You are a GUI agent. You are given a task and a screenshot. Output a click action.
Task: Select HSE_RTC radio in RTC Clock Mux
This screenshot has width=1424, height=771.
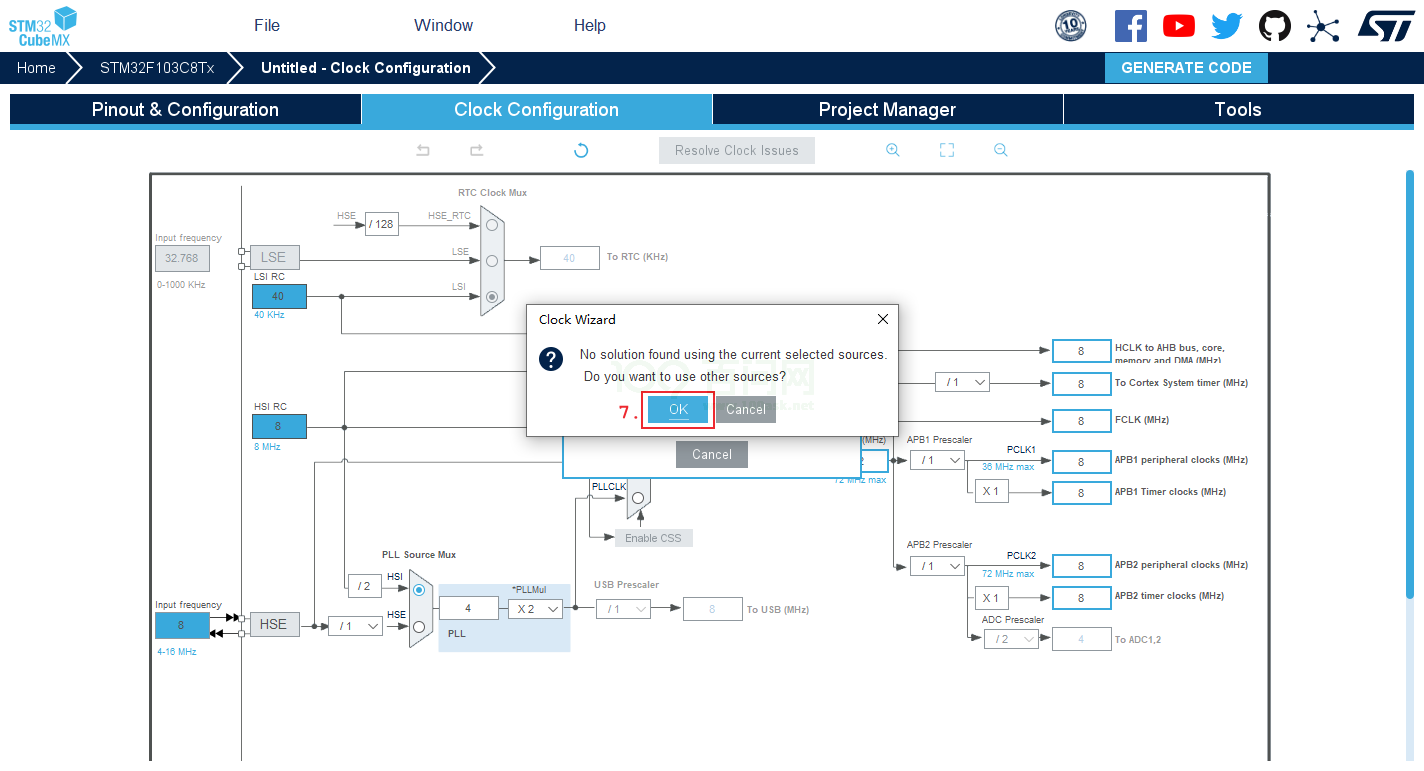pos(491,225)
